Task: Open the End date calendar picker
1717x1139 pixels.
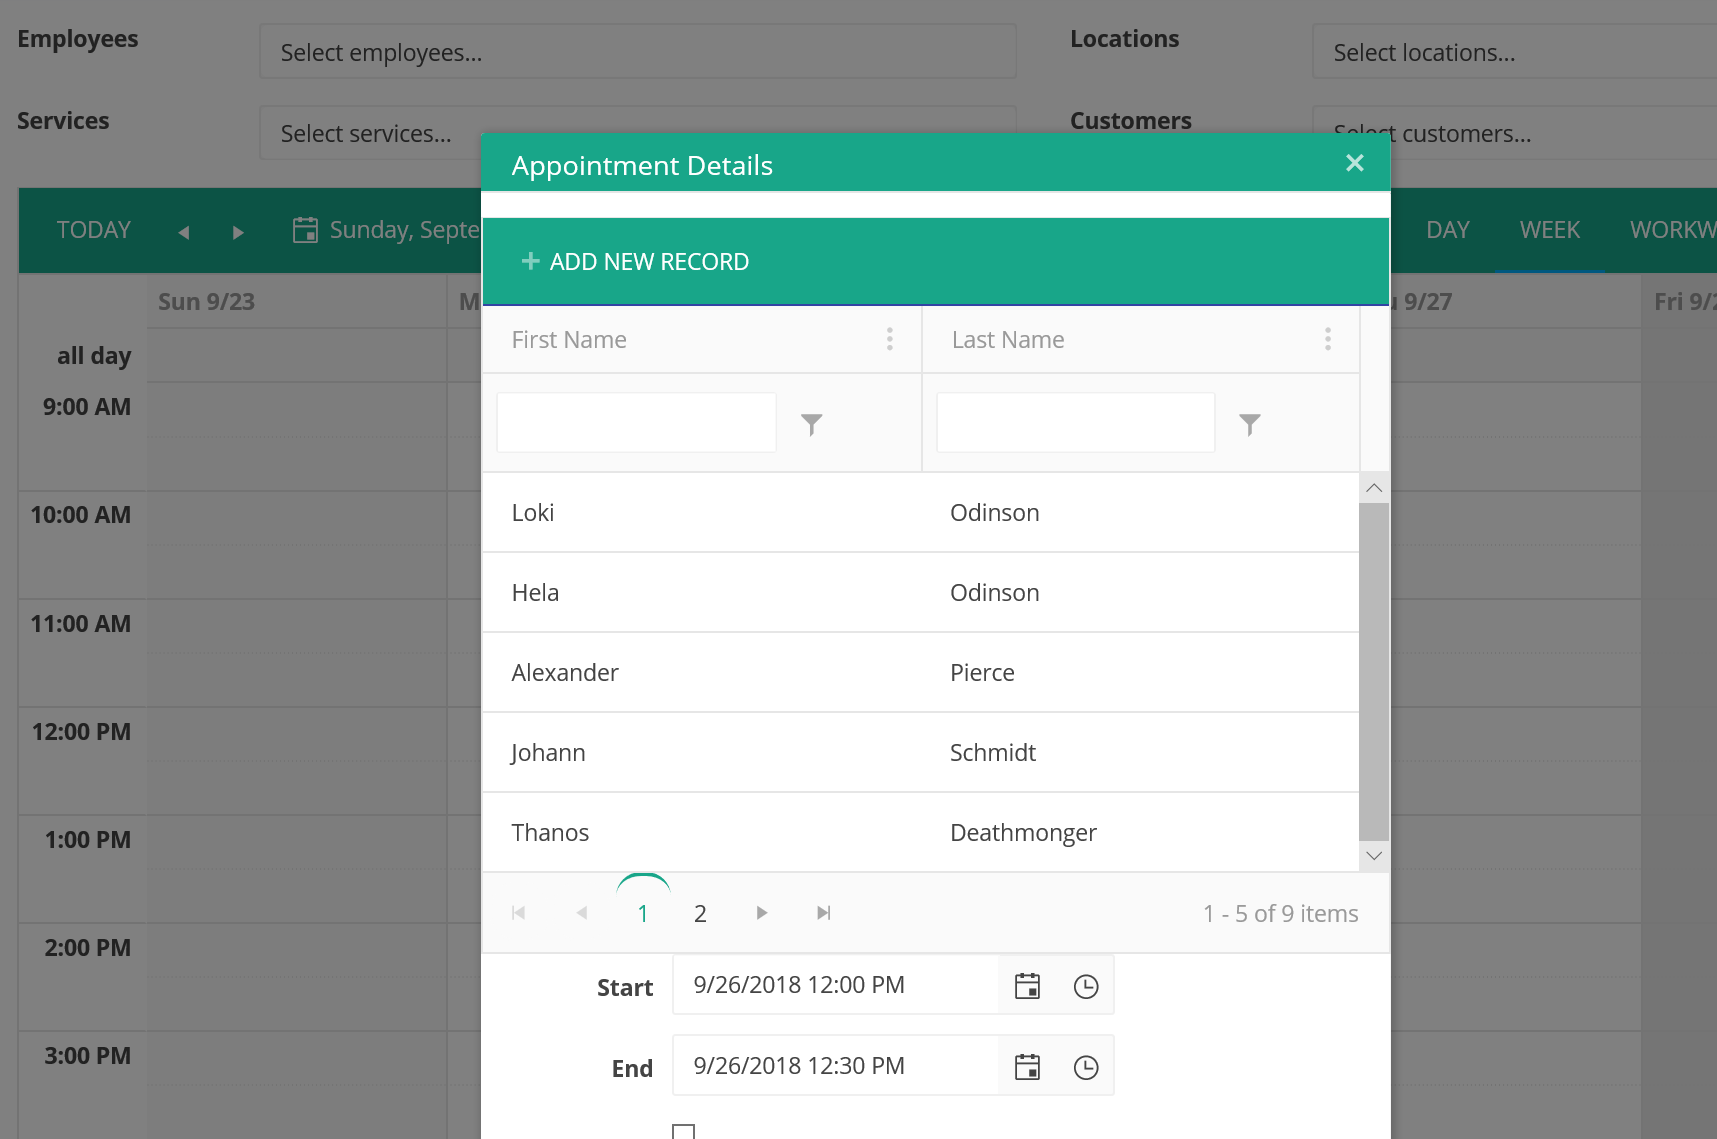Action: (1027, 1066)
